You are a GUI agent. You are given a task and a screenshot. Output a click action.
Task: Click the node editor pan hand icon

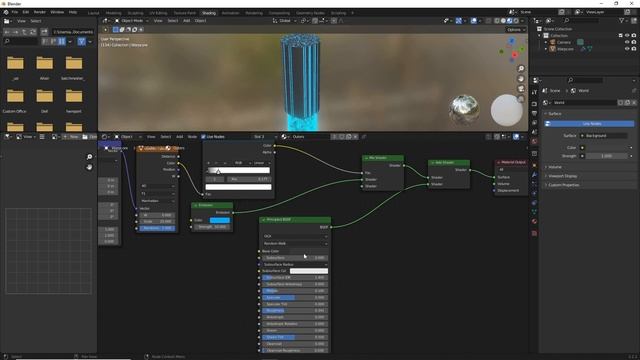(89, 167)
